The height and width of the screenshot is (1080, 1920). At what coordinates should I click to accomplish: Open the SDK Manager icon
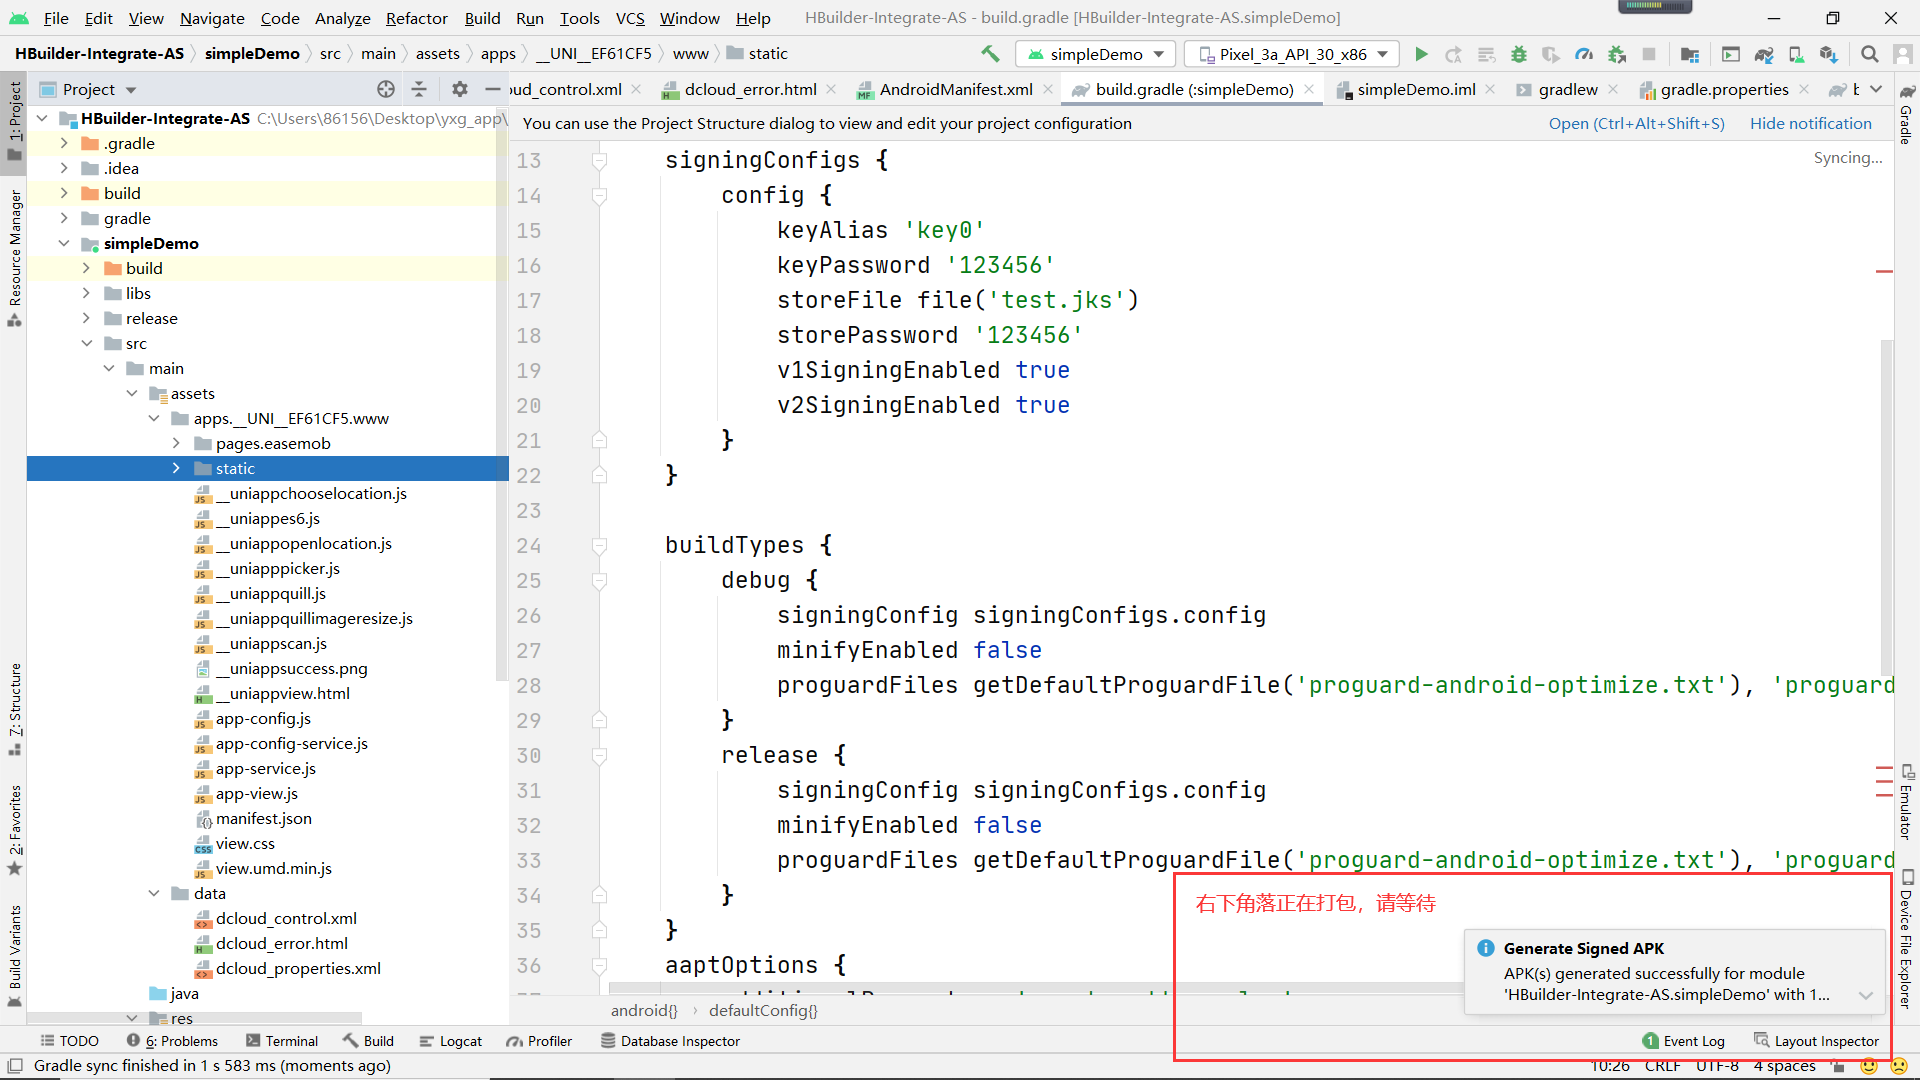pos(1828,54)
